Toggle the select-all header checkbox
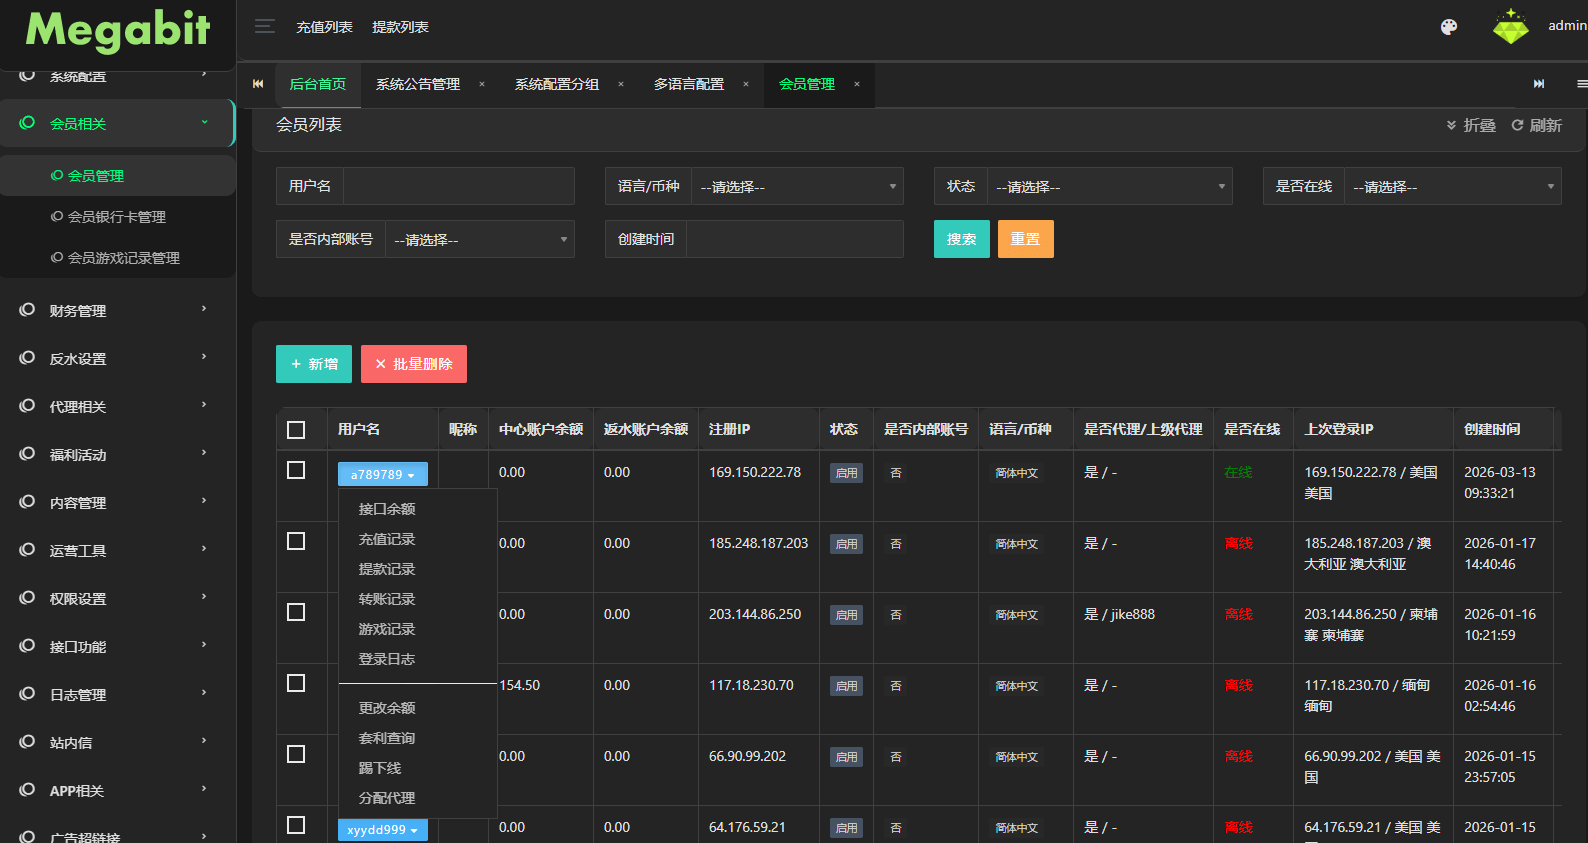The width and height of the screenshot is (1588, 843). point(296,430)
